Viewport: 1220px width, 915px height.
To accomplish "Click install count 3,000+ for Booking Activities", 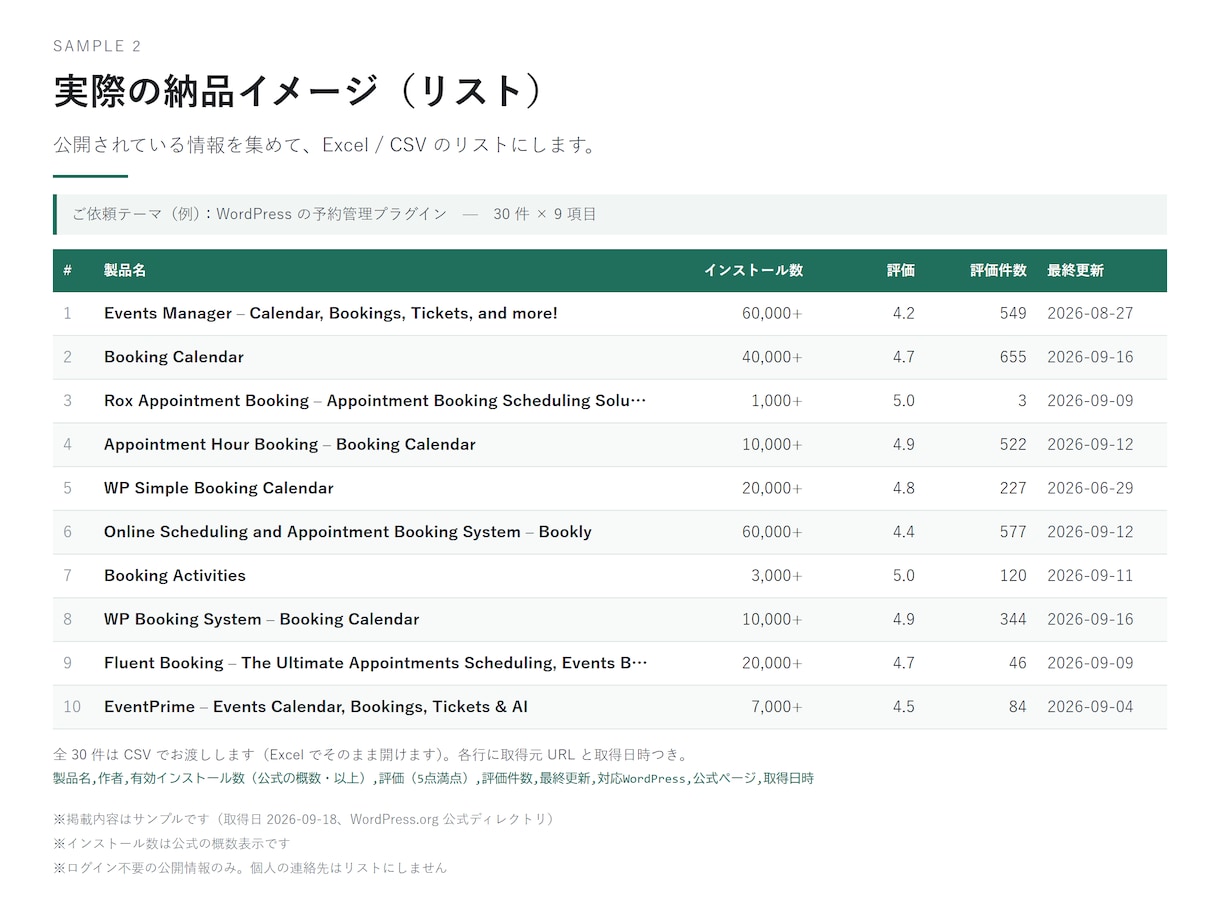I will [777, 576].
